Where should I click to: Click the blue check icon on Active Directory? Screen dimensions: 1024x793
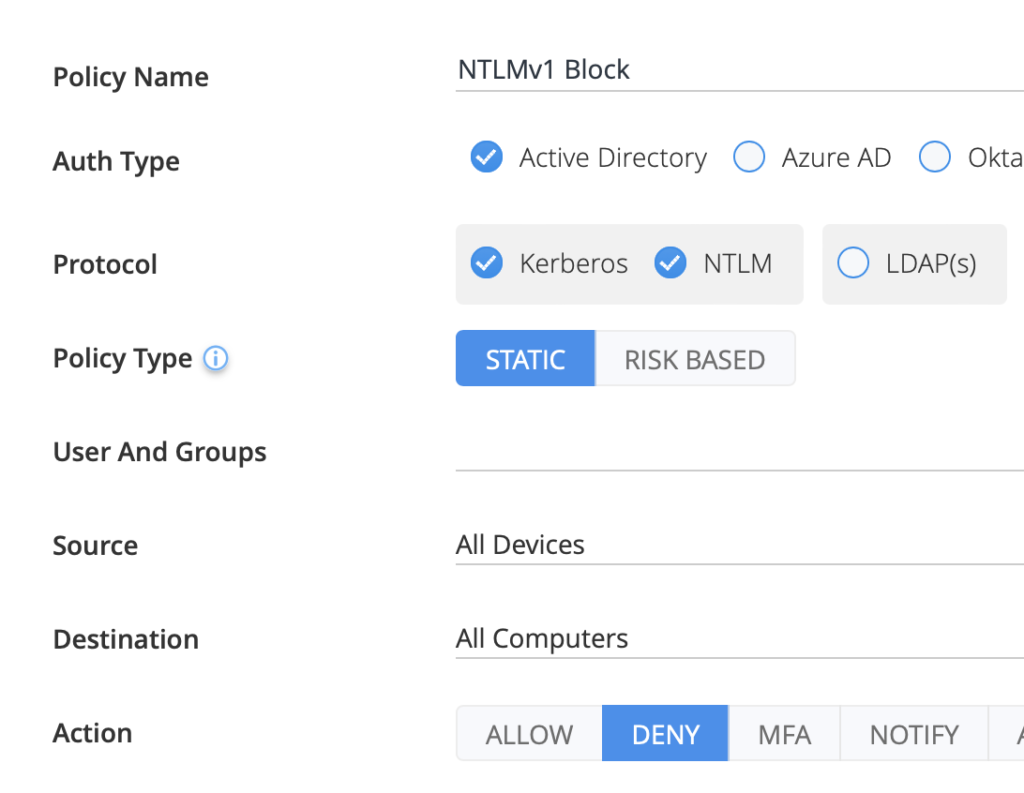[486, 157]
